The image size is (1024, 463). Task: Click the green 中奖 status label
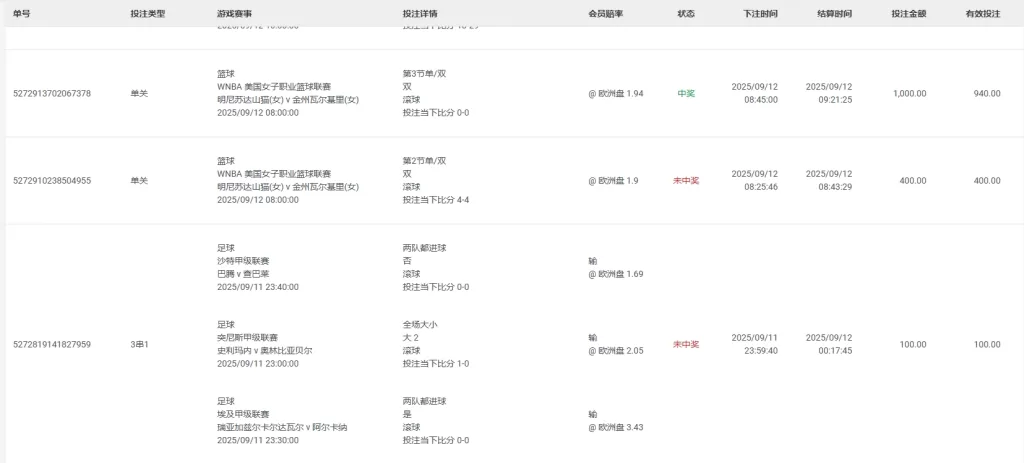(x=686, y=94)
